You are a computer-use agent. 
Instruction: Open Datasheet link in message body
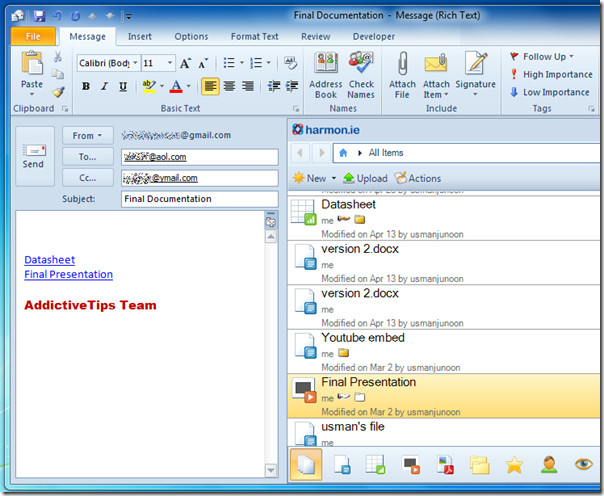49,260
